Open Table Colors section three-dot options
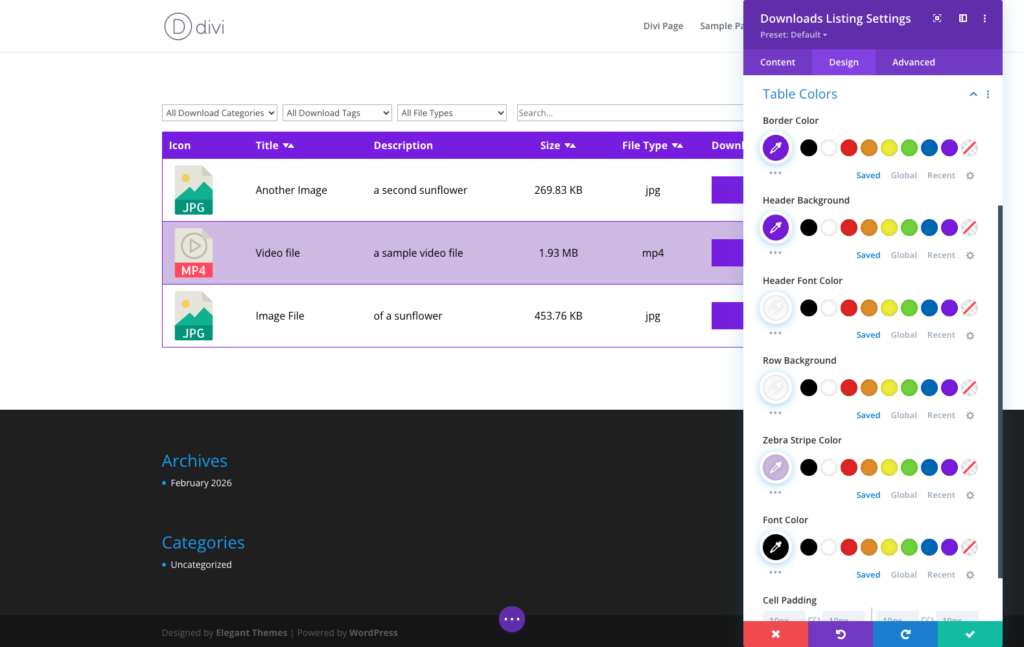This screenshot has height=647, width=1024. 988,94
